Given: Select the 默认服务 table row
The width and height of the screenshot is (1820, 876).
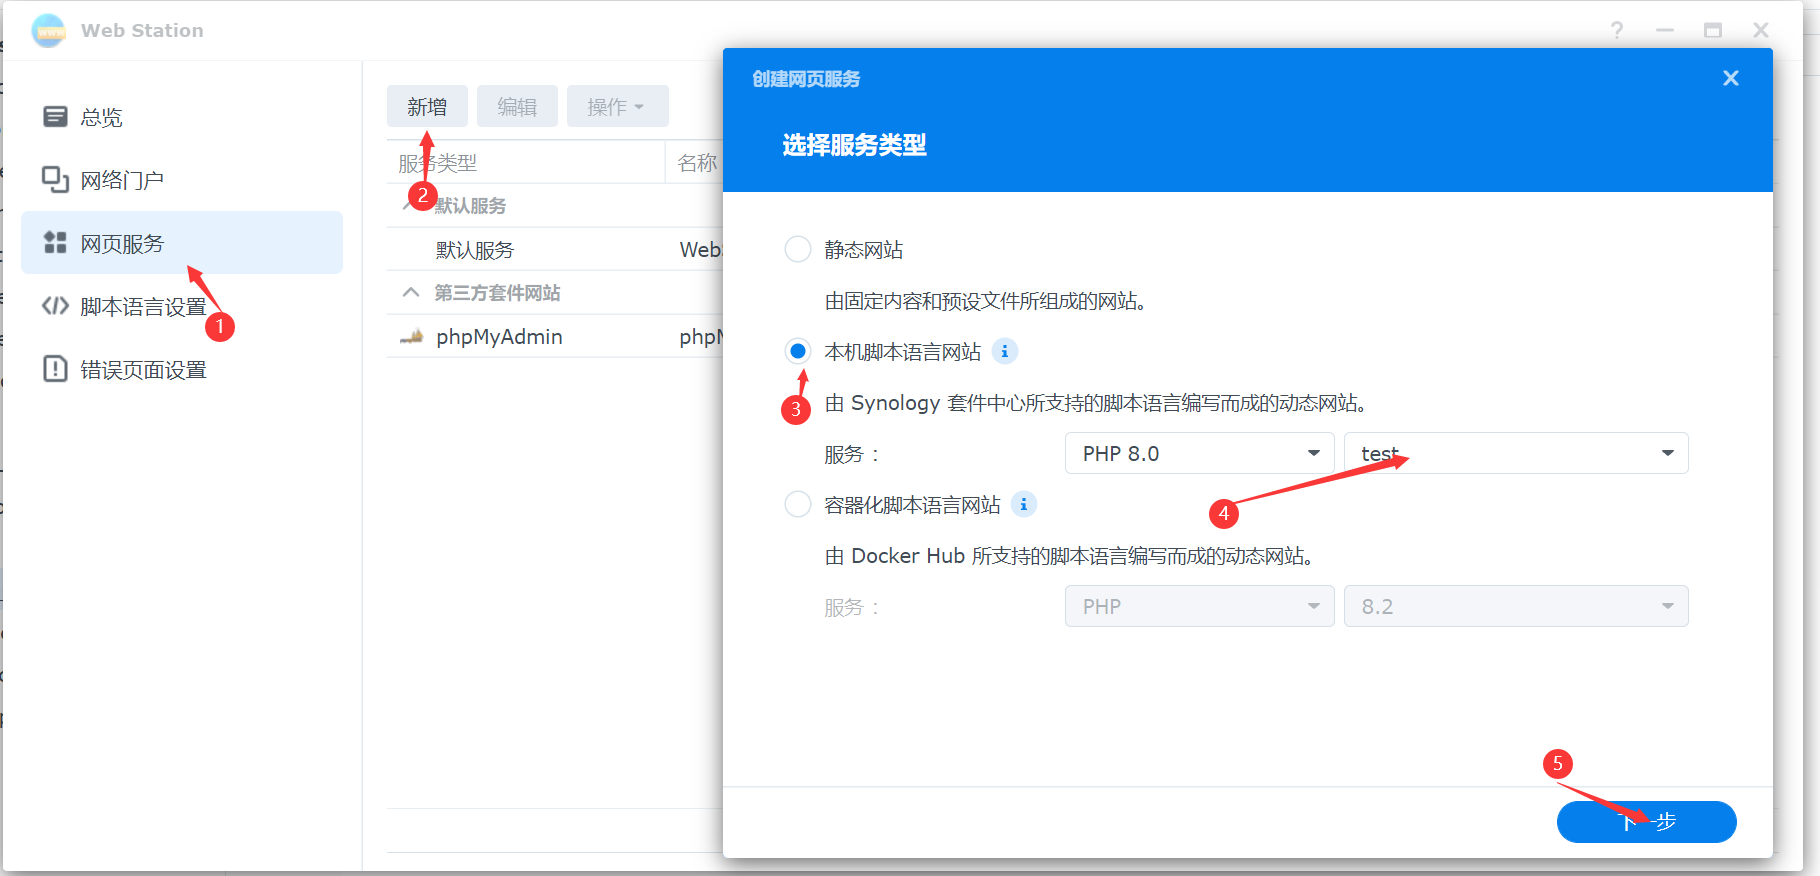Looking at the screenshot, I should [x=555, y=250].
